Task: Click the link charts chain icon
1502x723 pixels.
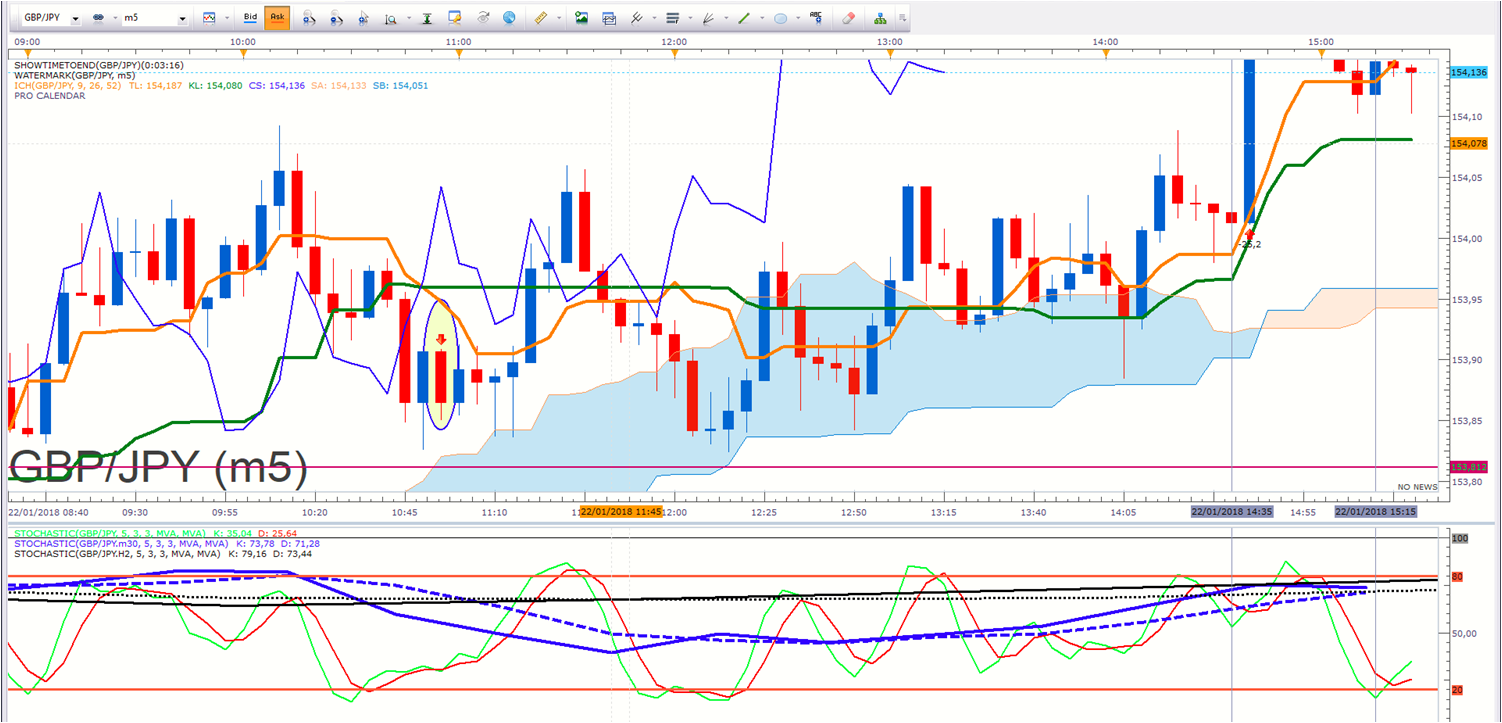Action: 98,18
